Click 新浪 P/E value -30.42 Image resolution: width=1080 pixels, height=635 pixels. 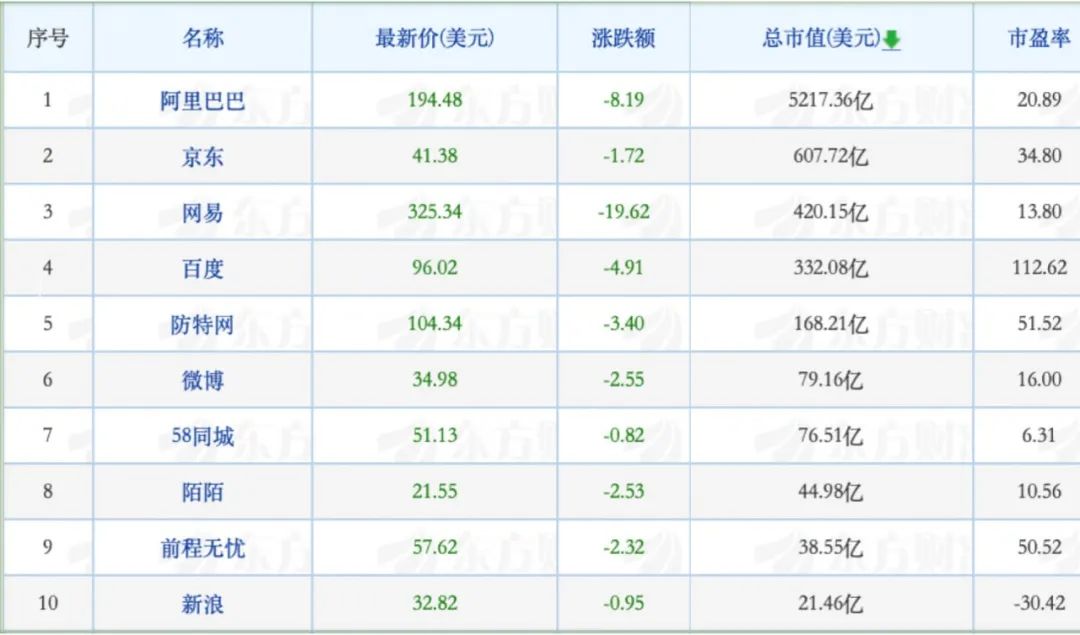pyautogui.click(x=1038, y=604)
